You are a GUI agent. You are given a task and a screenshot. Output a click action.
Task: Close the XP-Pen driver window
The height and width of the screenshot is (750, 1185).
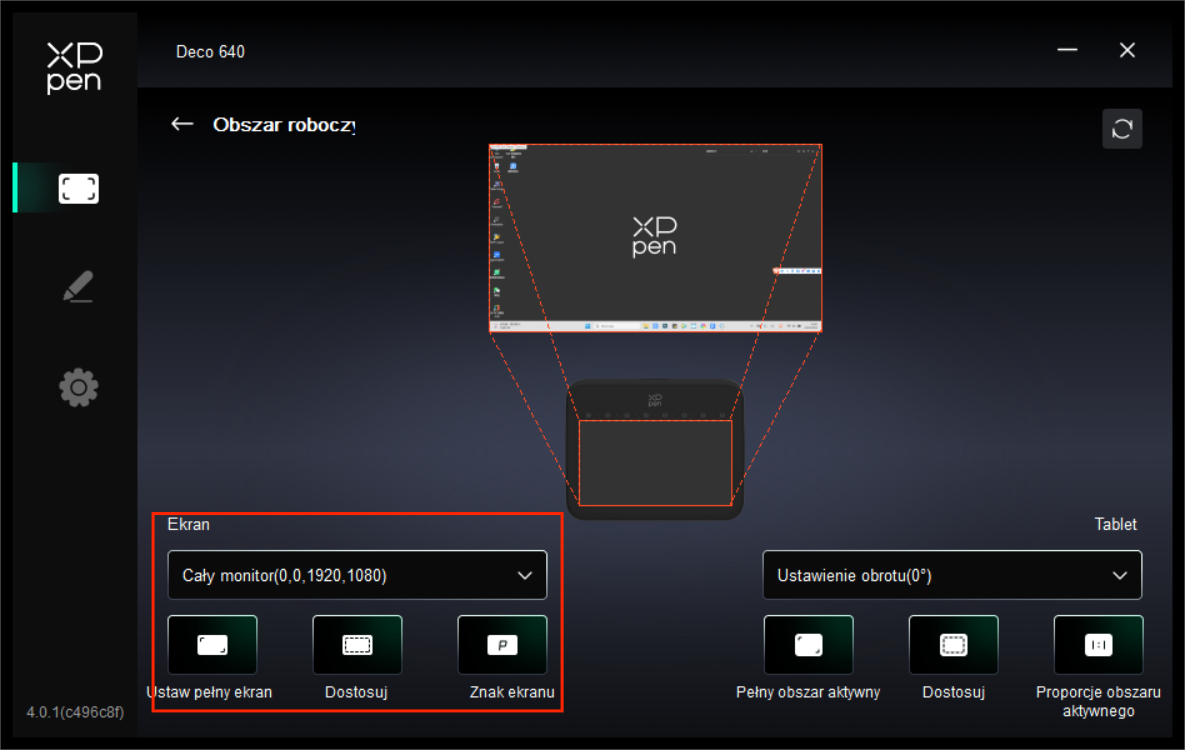[1127, 50]
